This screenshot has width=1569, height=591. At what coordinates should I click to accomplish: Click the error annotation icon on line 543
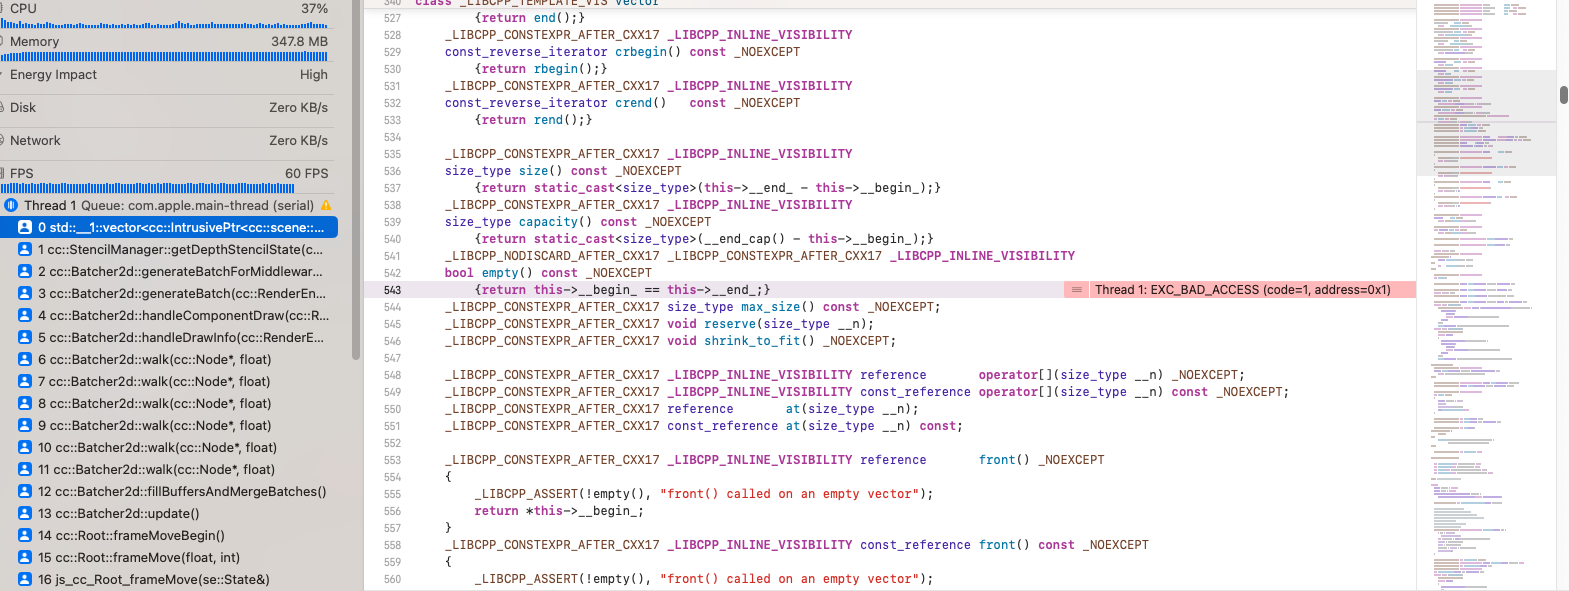coord(1076,290)
